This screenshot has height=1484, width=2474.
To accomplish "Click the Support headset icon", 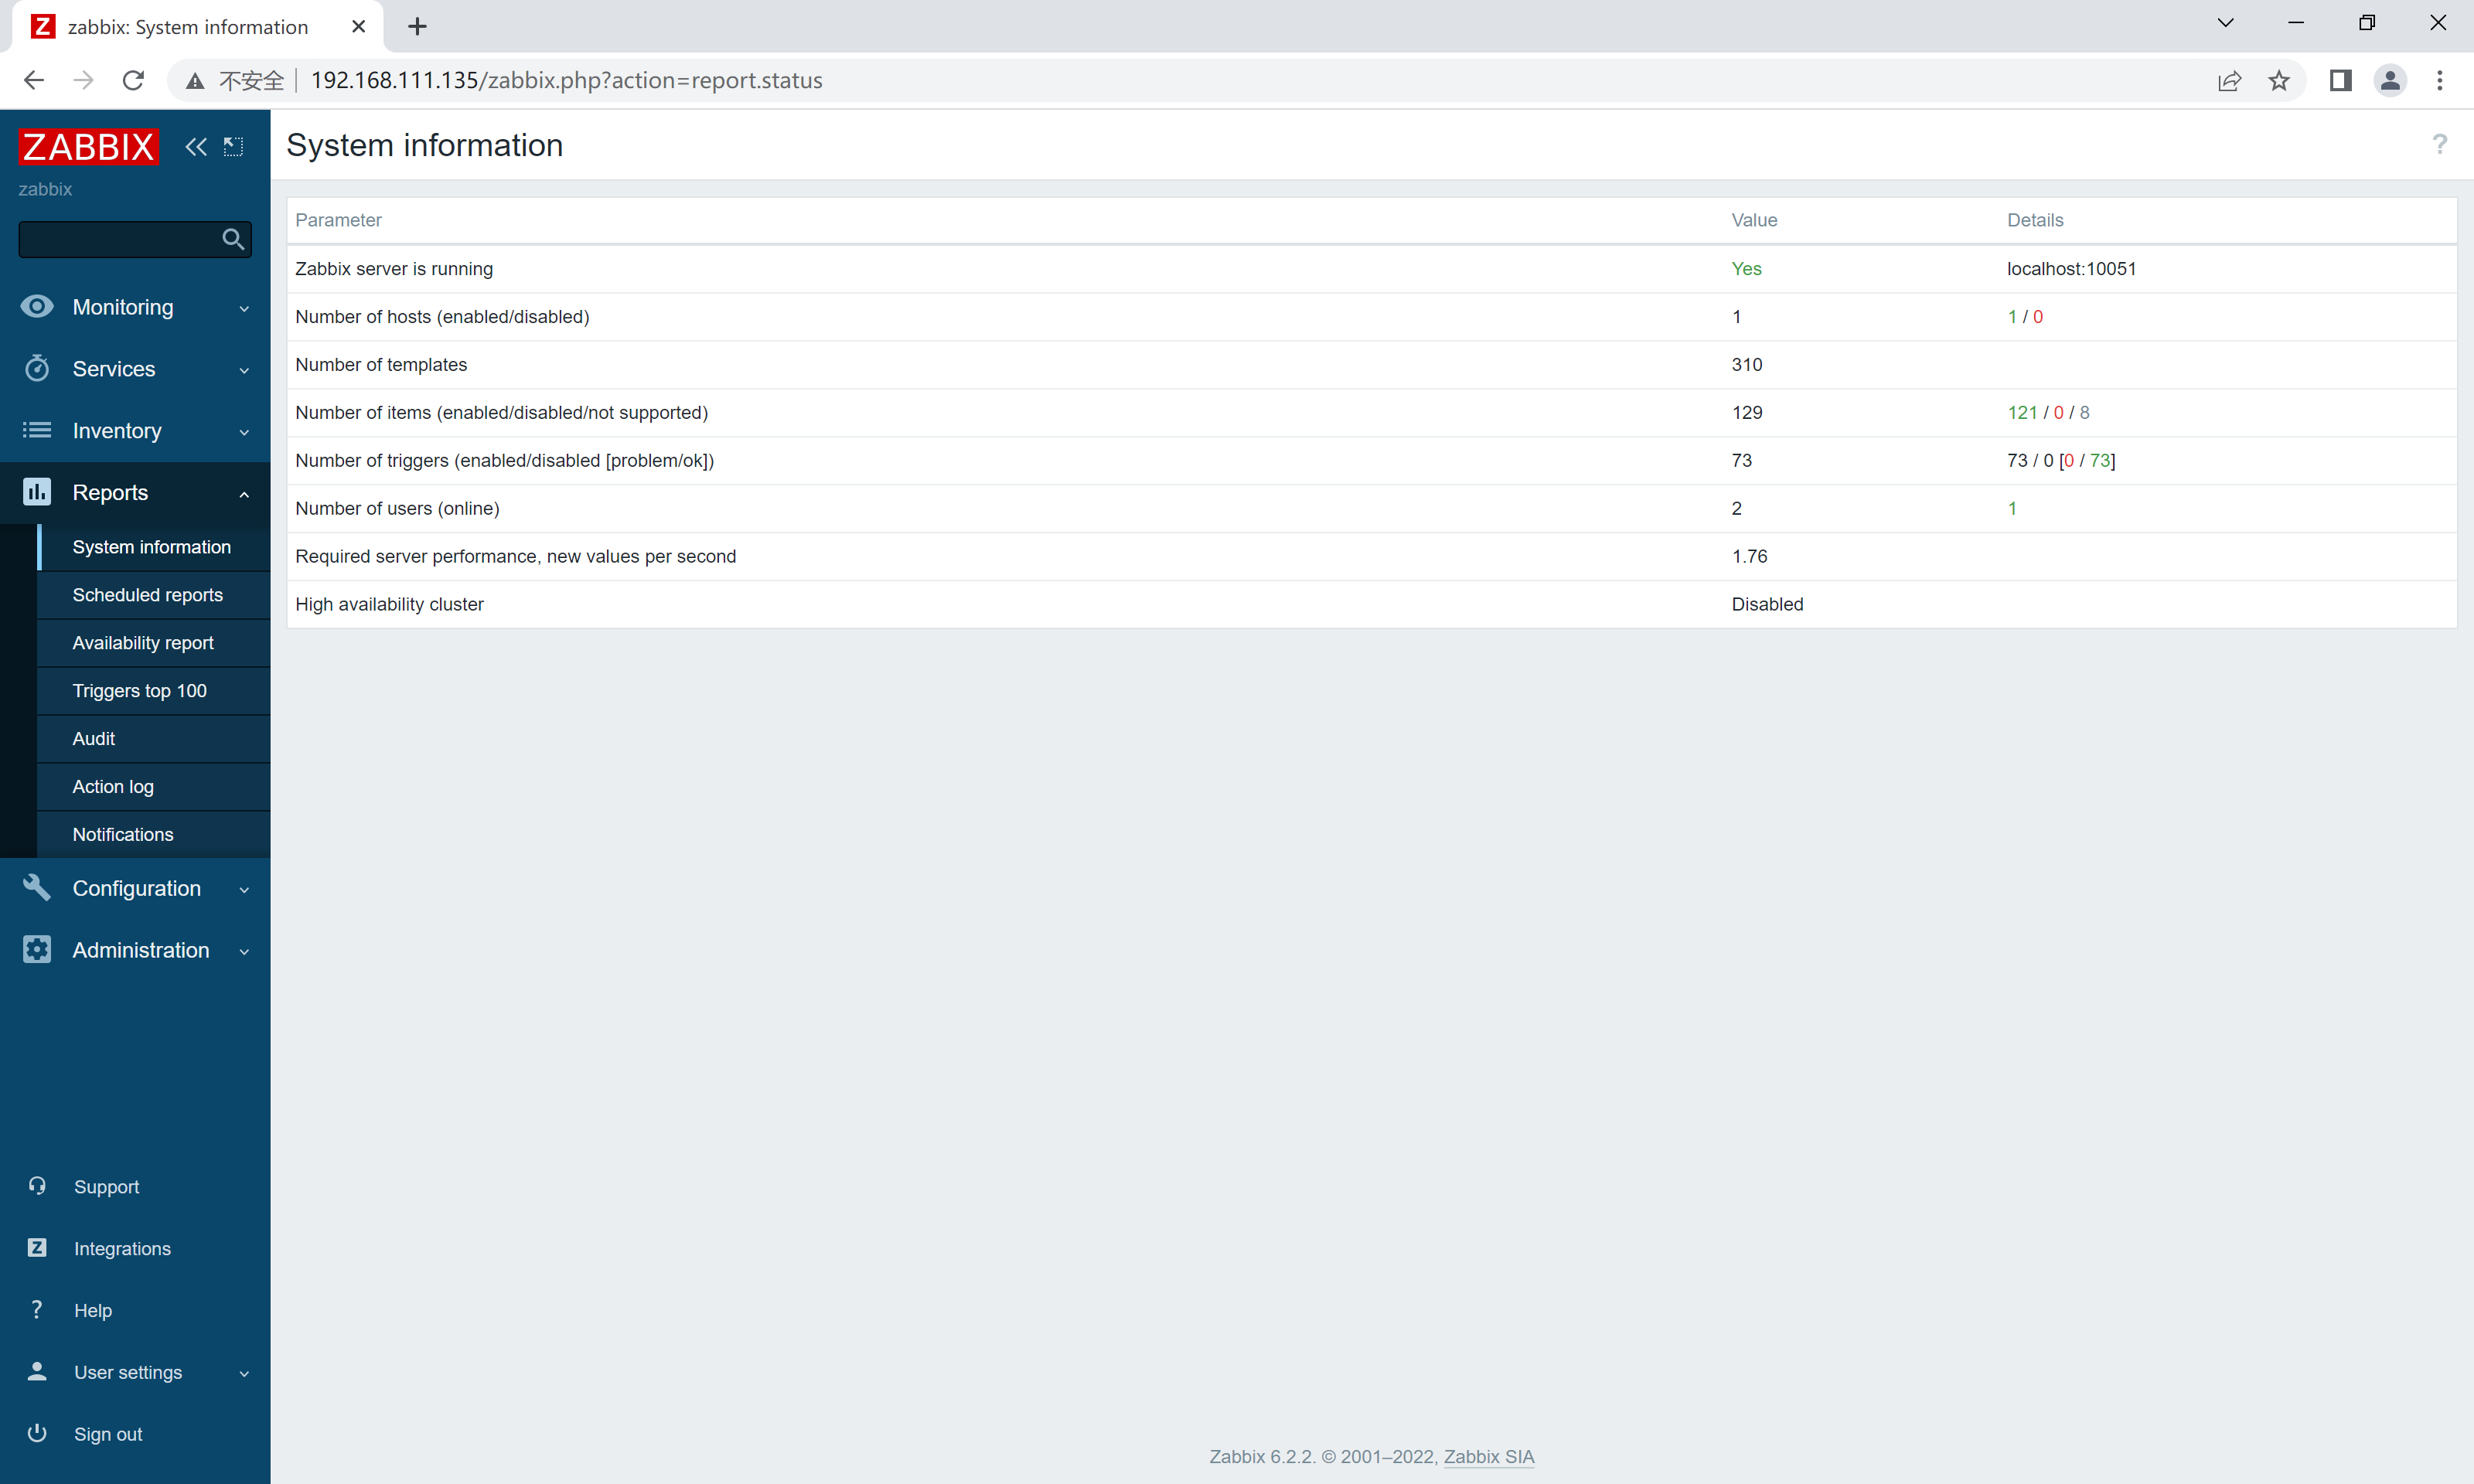I will 37,1186.
